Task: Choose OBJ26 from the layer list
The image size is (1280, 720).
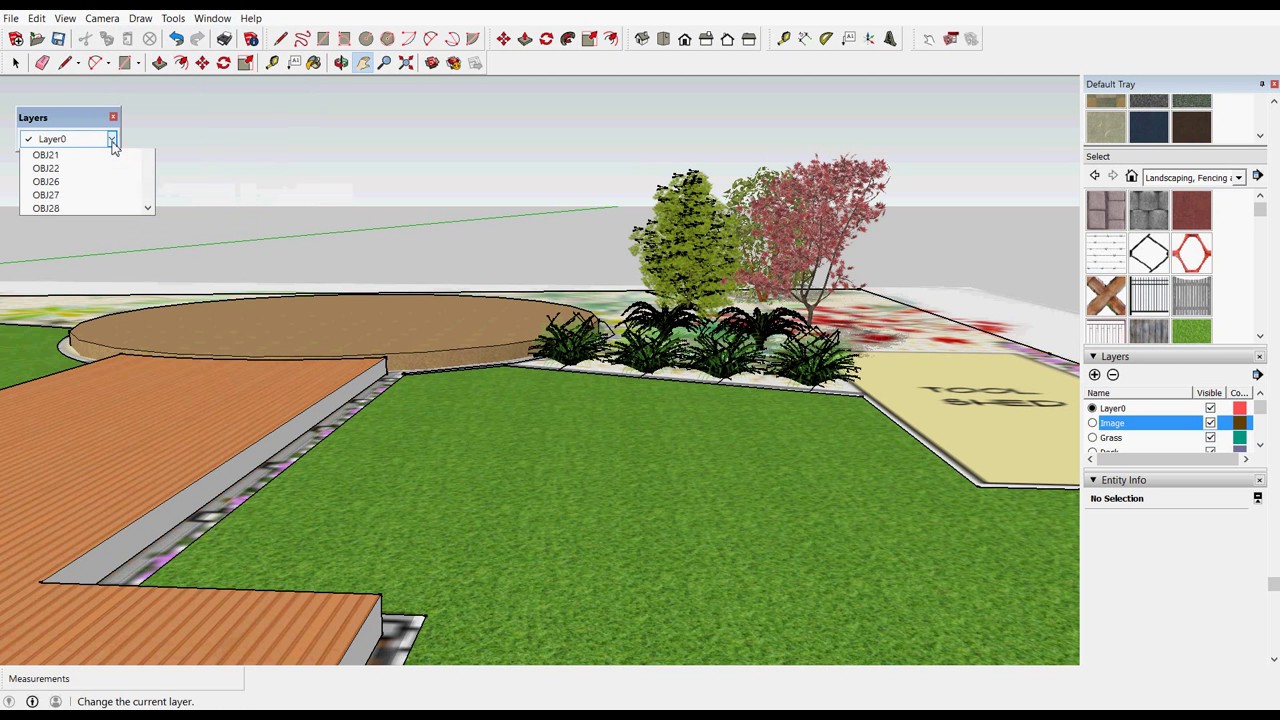Action: pyautogui.click(x=46, y=182)
